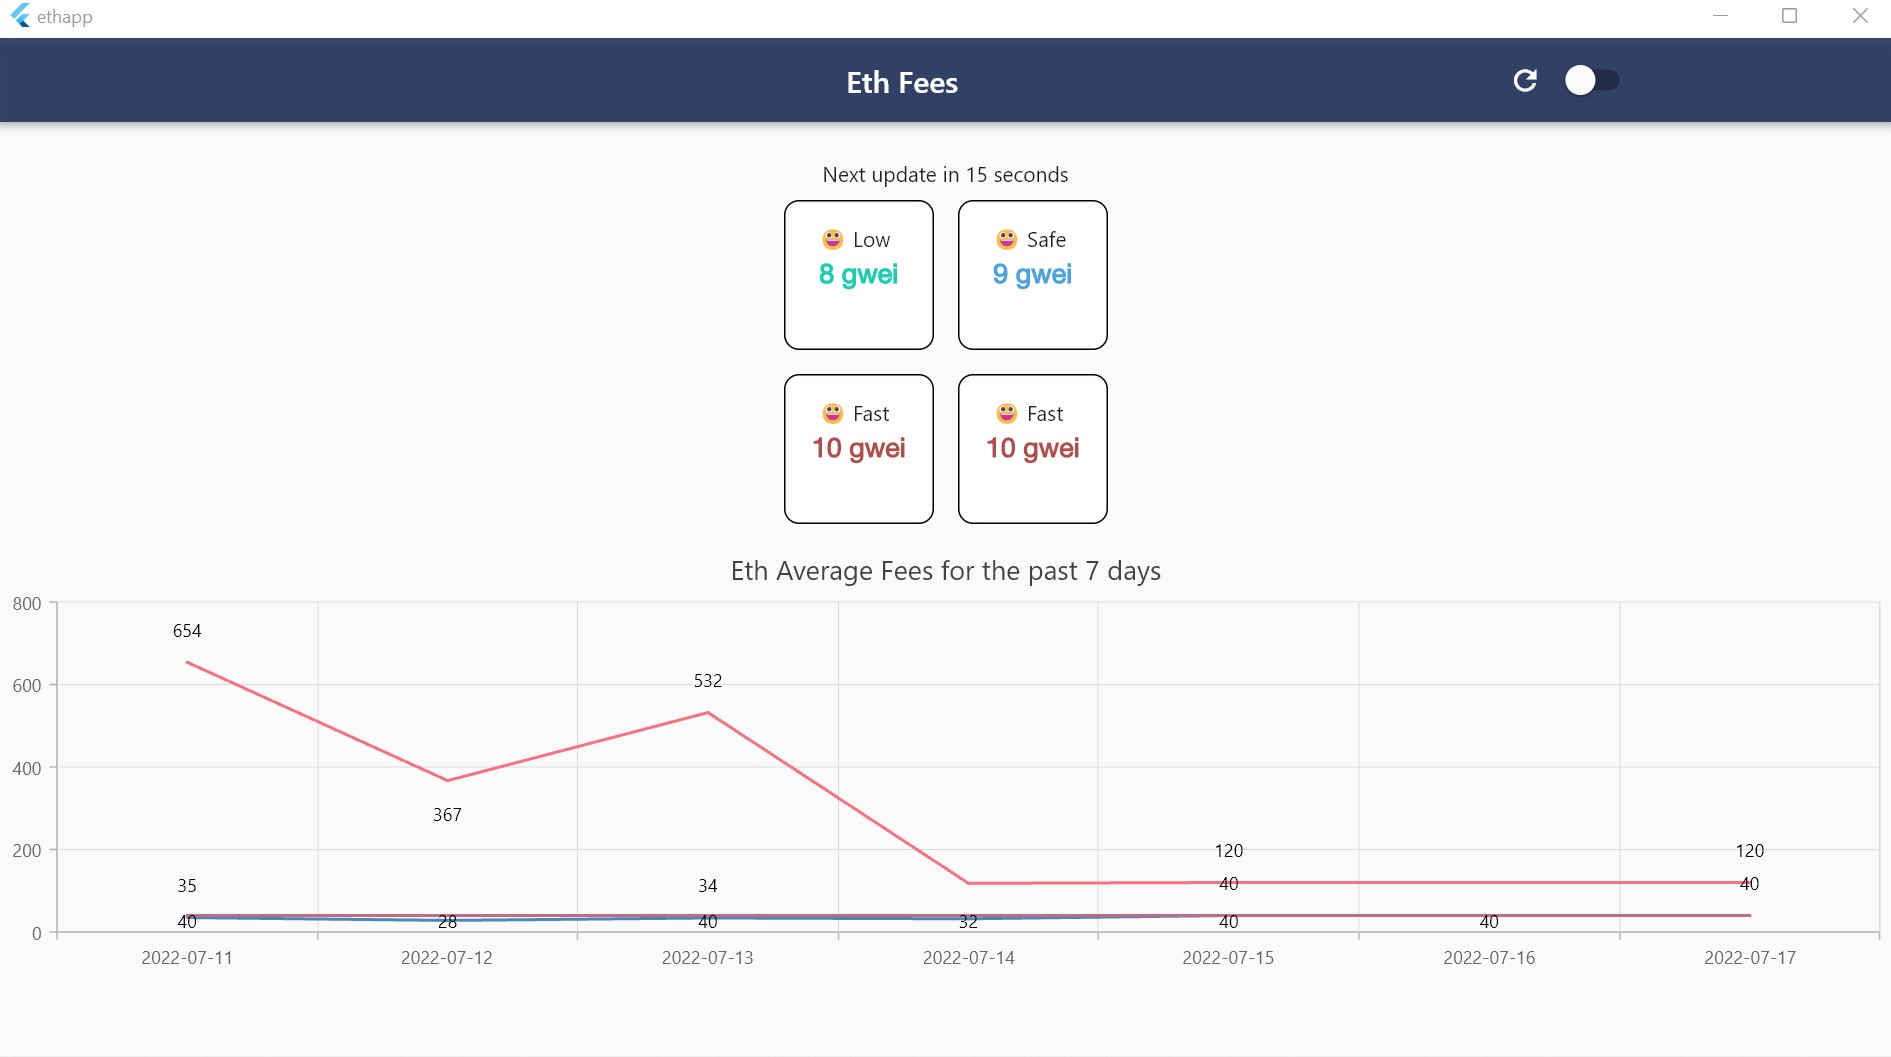The width and height of the screenshot is (1891, 1057).
Task: Click the 654 peak point on the chart
Action: point(187,662)
